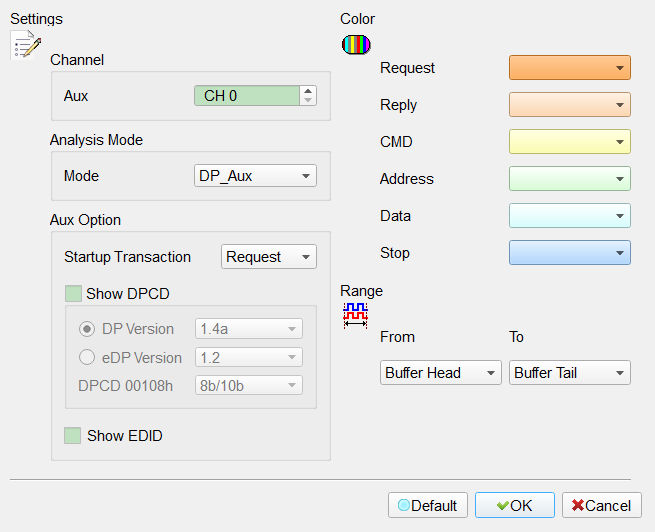Pick the Stop blue color swatch
Screen dimensions: 655x532
pos(570,253)
